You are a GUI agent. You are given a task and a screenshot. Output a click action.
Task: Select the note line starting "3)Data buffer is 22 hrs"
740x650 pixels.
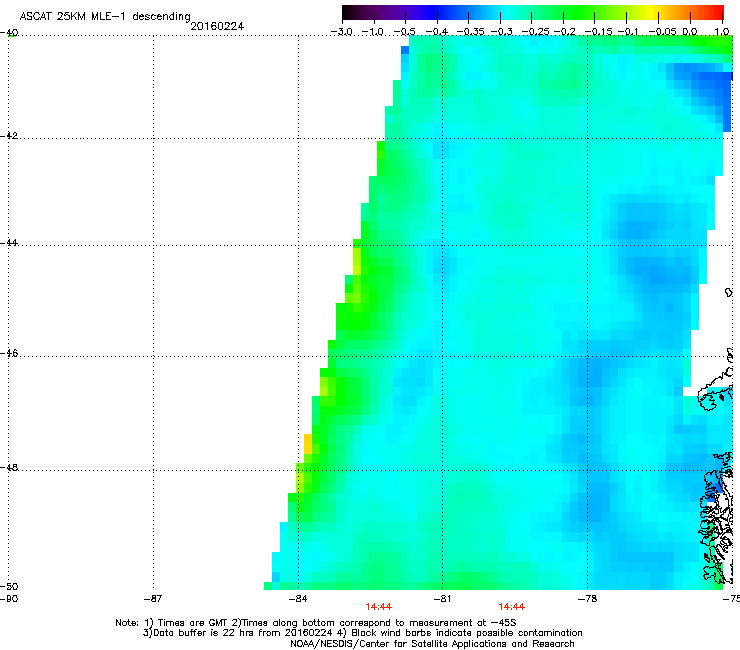coord(362,633)
